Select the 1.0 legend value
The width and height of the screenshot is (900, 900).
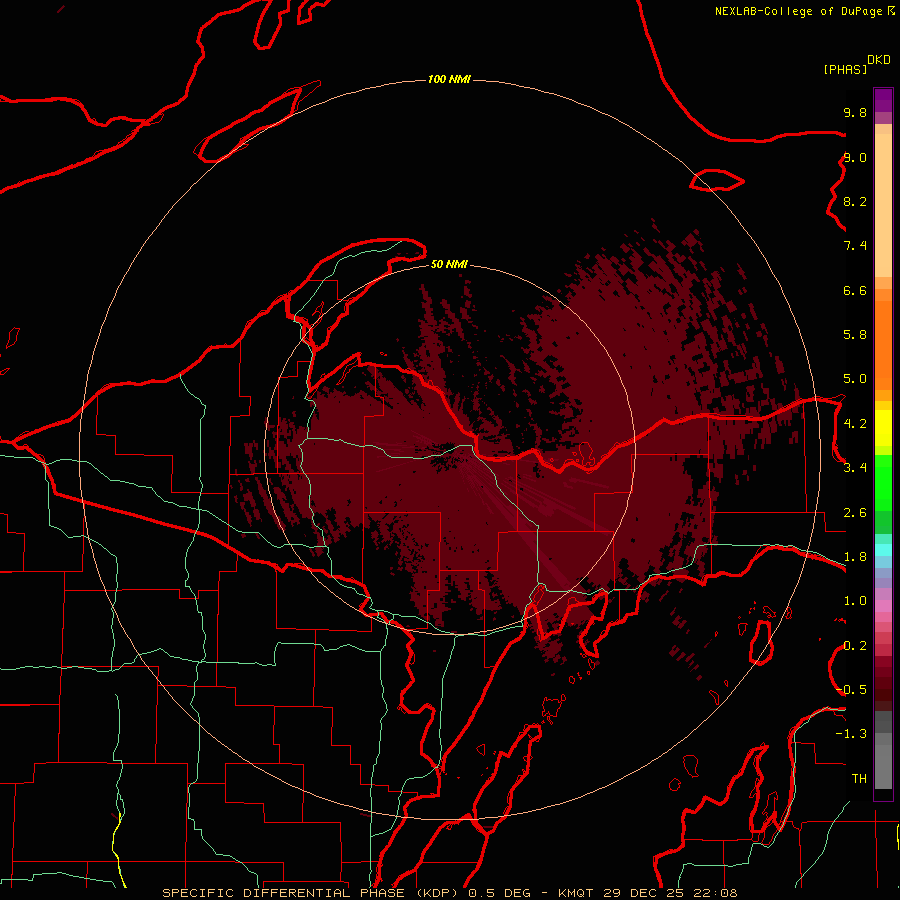point(855,601)
